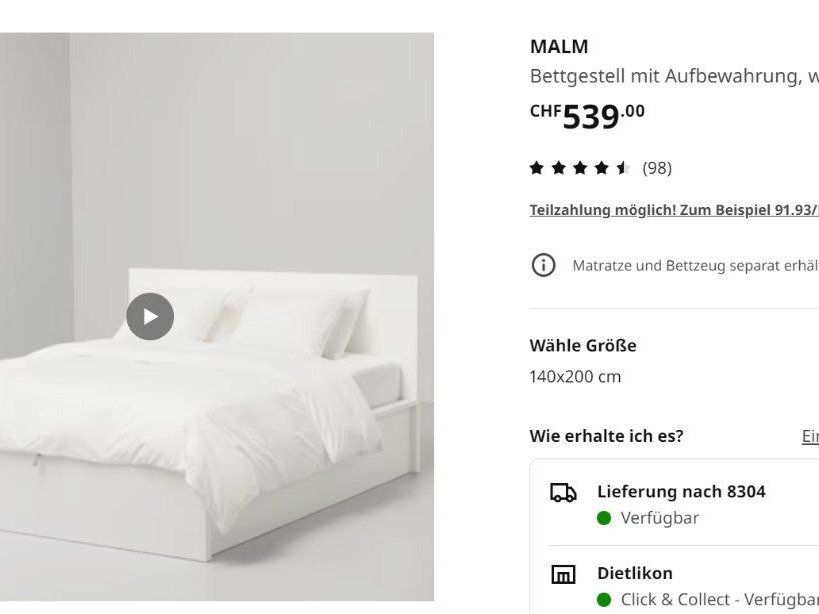Image resolution: width=819 pixels, height=614 pixels.
Task: Click the delivery truck icon
Action: pyautogui.click(x=564, y=491)
